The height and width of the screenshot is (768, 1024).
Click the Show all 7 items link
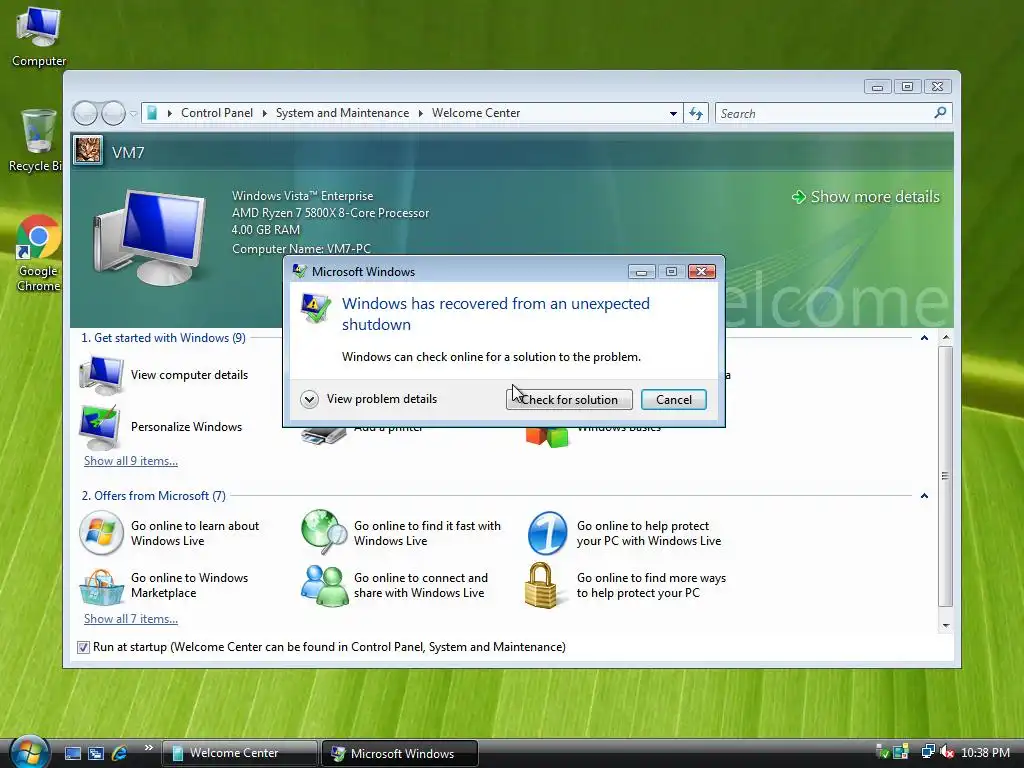pyautogui.click(x=131, y=619)
